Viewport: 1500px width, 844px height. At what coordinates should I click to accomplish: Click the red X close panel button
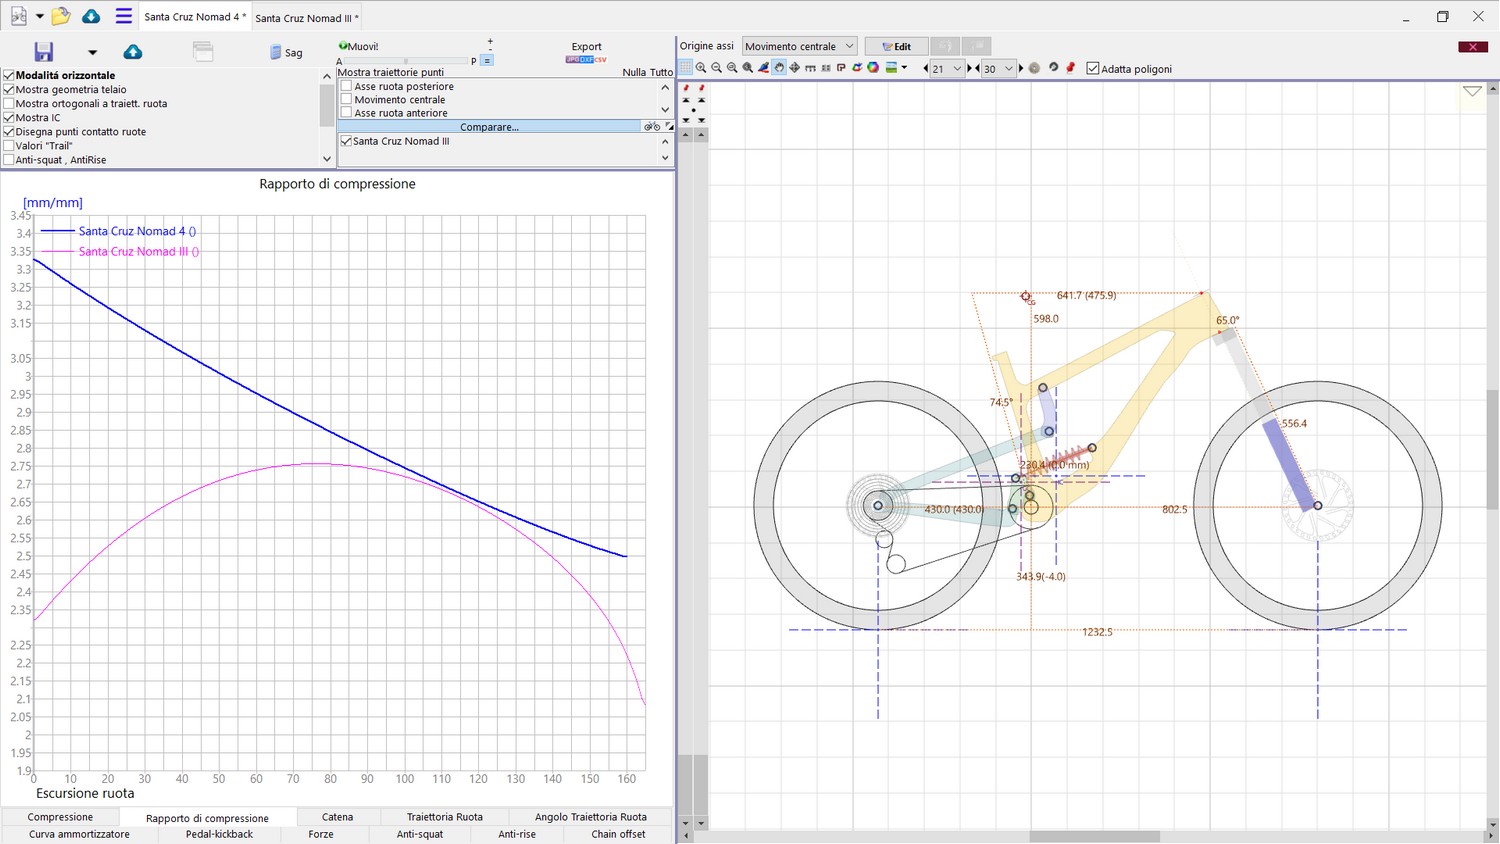(x=1473, y=47)
